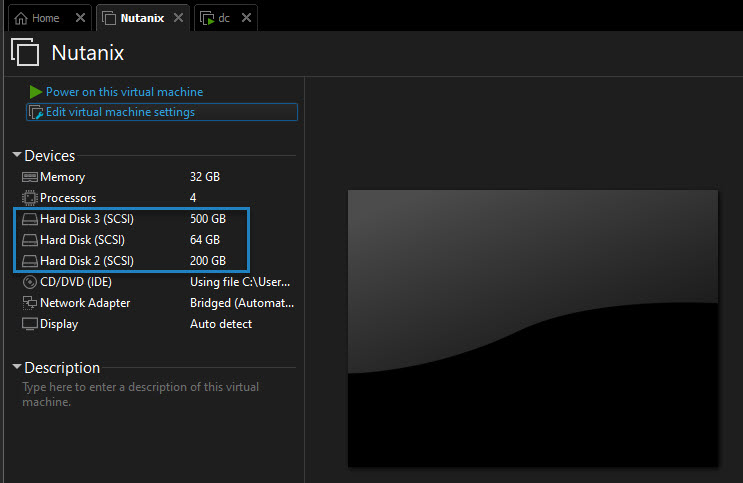Select the Memory chip icon

tap(29, 177)
